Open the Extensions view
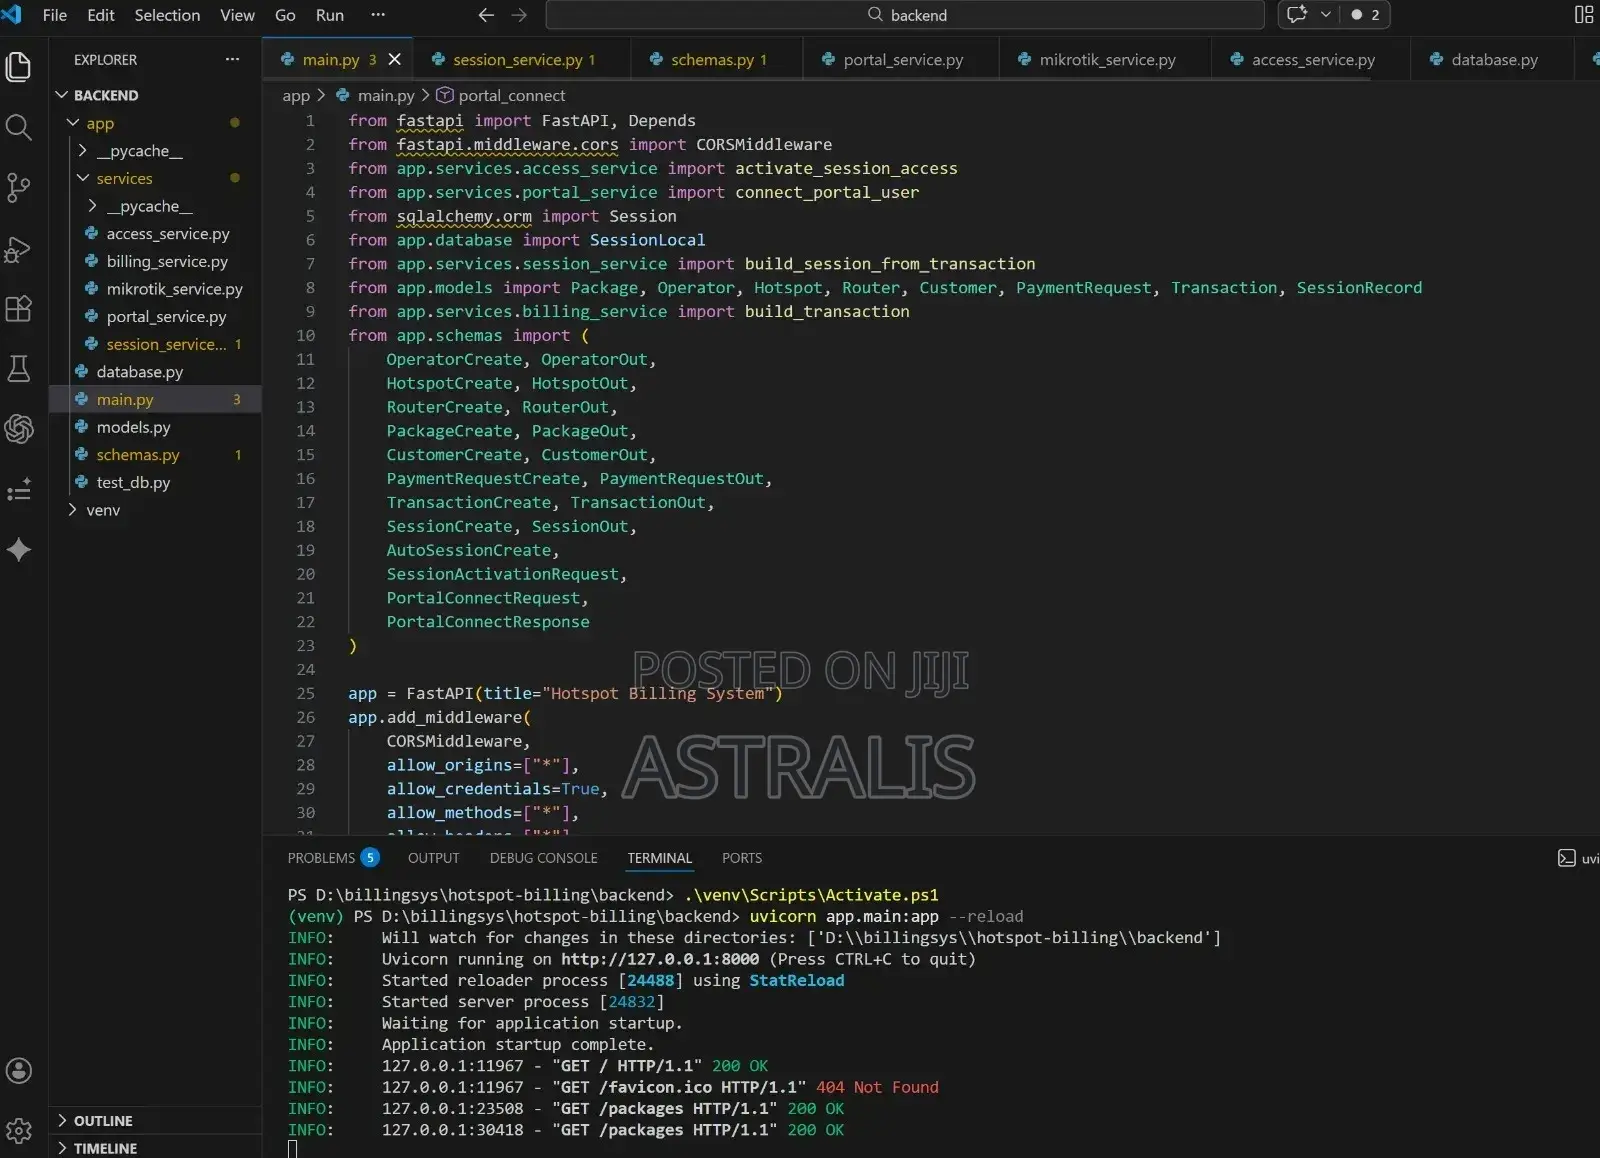1600x1158 pixels. pyautogui.click(x=19, y=309)
